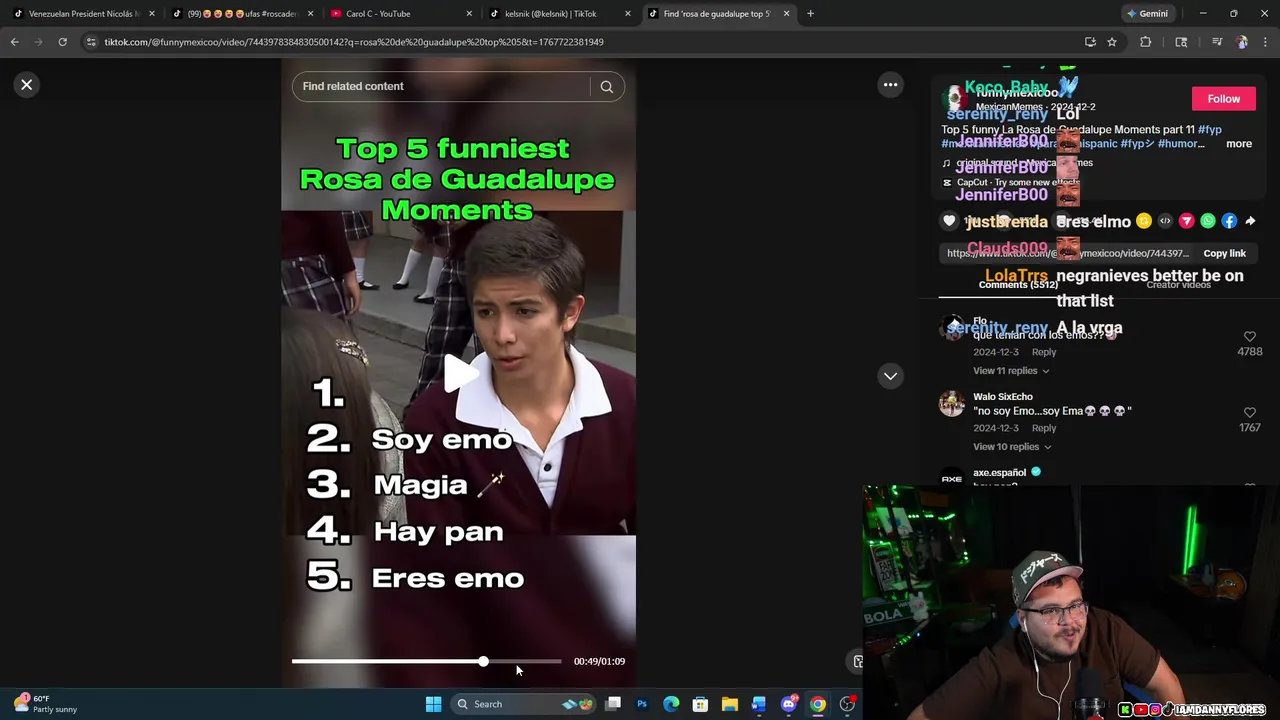This screenshot has width=1280, height=720.
Task: Open the Chrome profile avatar
Action: pos(1242,42)
